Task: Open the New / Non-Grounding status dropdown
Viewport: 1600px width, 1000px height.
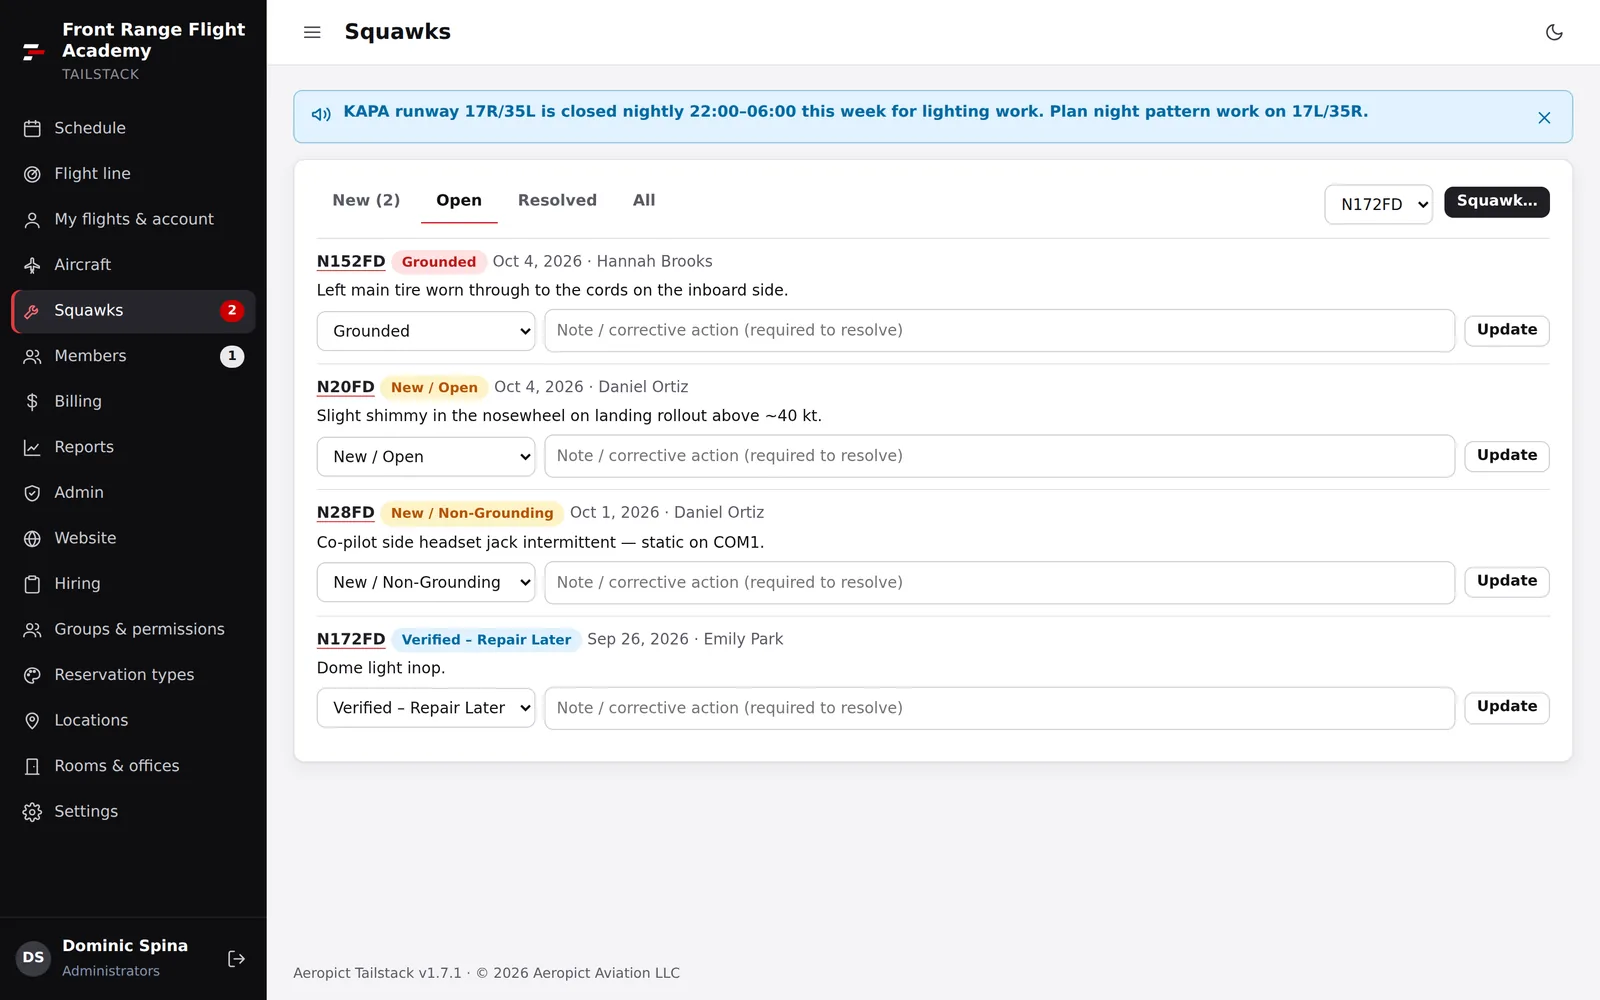Action: click(426, 582)
